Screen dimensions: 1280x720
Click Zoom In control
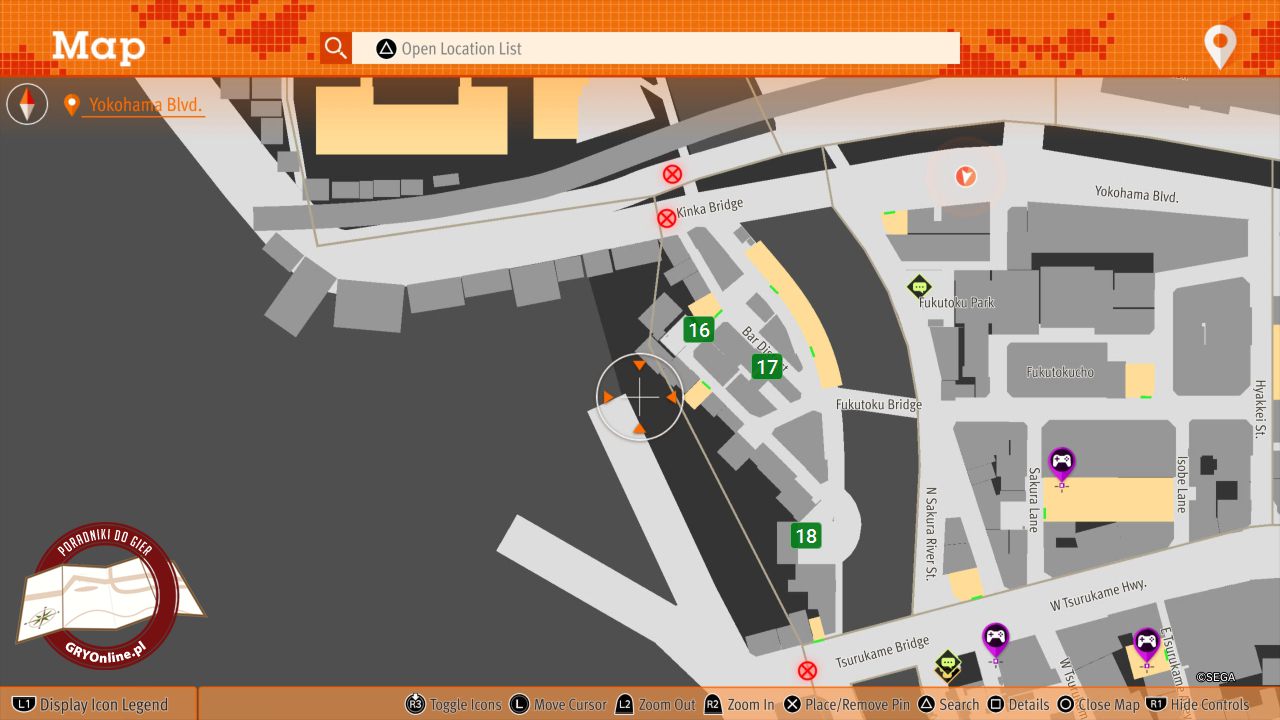[739, 704]
